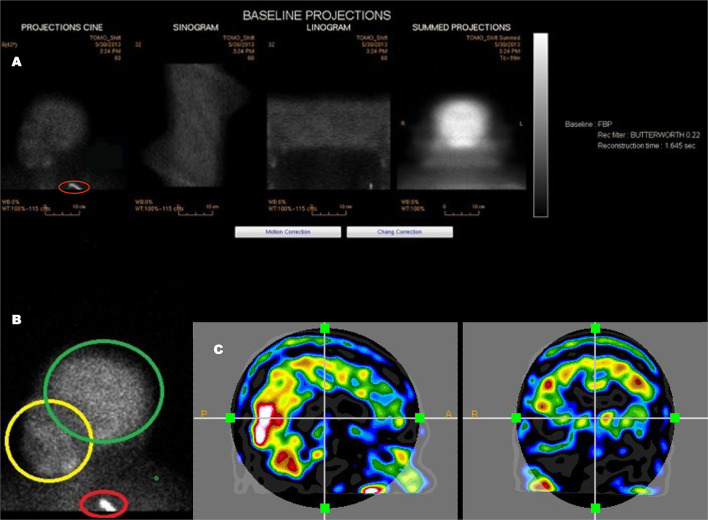Screen dimensions: 708x520
Task: Click the Chang Correction button
Action: pyautogui.click(x=400, y=232)
